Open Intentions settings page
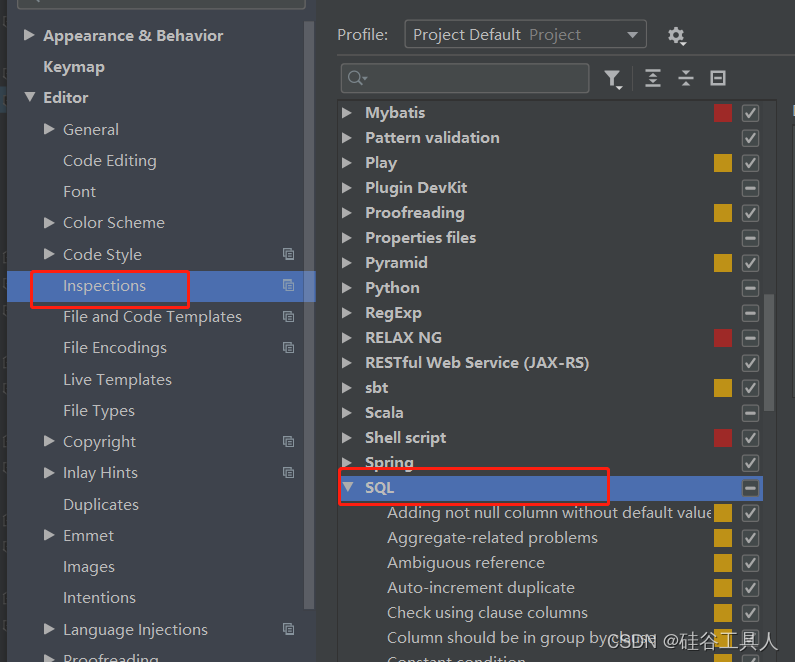795x662 pixels. 99,598
